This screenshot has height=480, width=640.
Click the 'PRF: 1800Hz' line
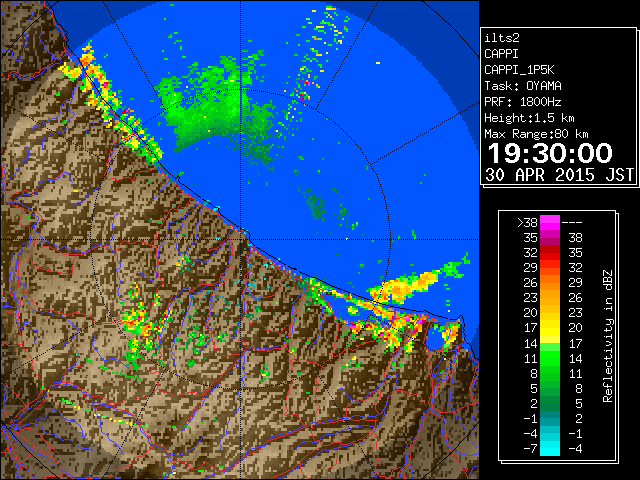(523, 102)
